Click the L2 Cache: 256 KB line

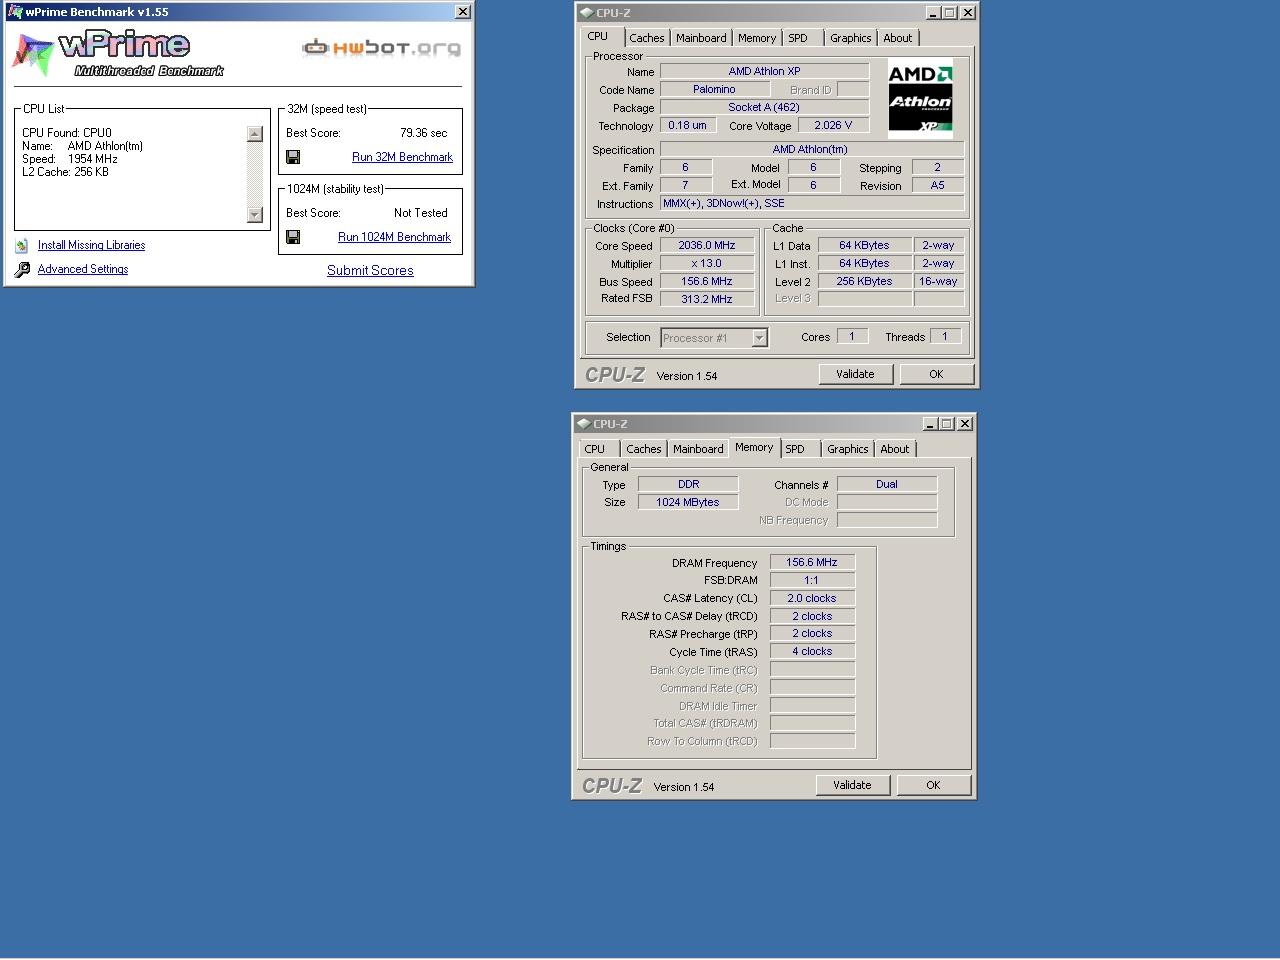[x=65, y=172]
